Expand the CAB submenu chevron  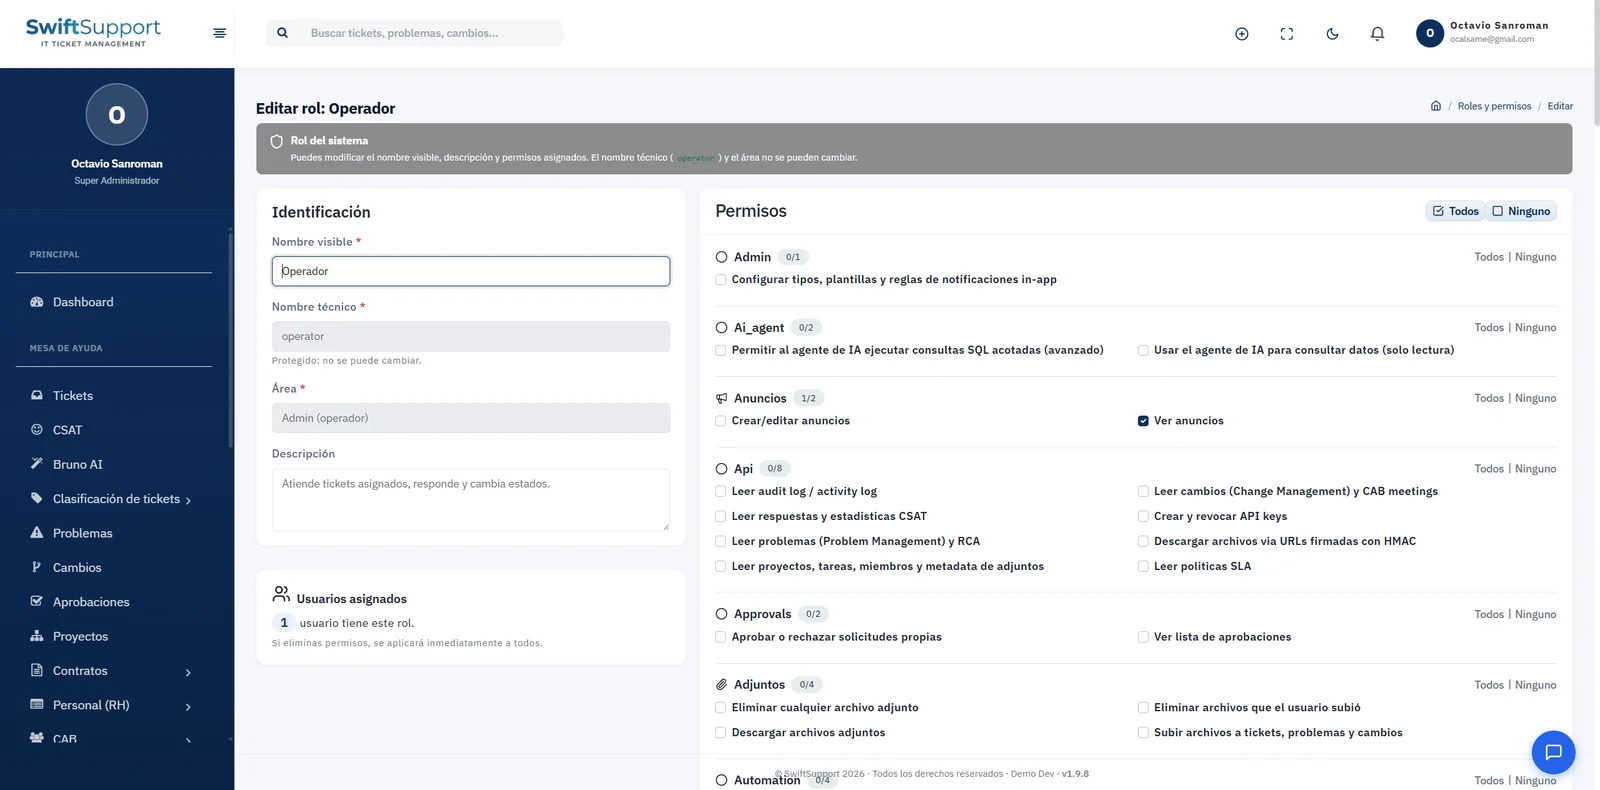click(188, 740)
